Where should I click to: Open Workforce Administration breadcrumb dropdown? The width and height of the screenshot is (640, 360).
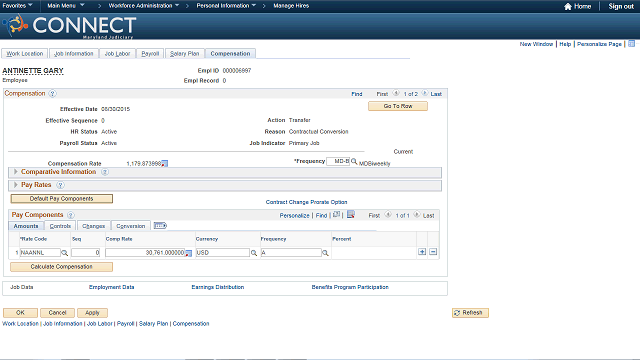tap(144, 6)
